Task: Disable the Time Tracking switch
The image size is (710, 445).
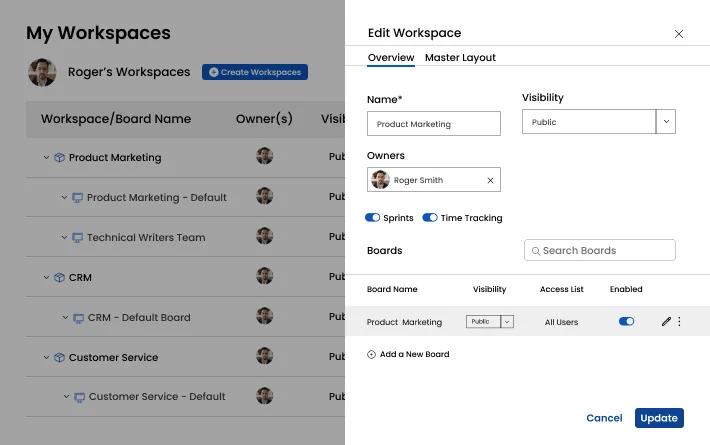Action: pyautogui.click(x=430, y=218)
